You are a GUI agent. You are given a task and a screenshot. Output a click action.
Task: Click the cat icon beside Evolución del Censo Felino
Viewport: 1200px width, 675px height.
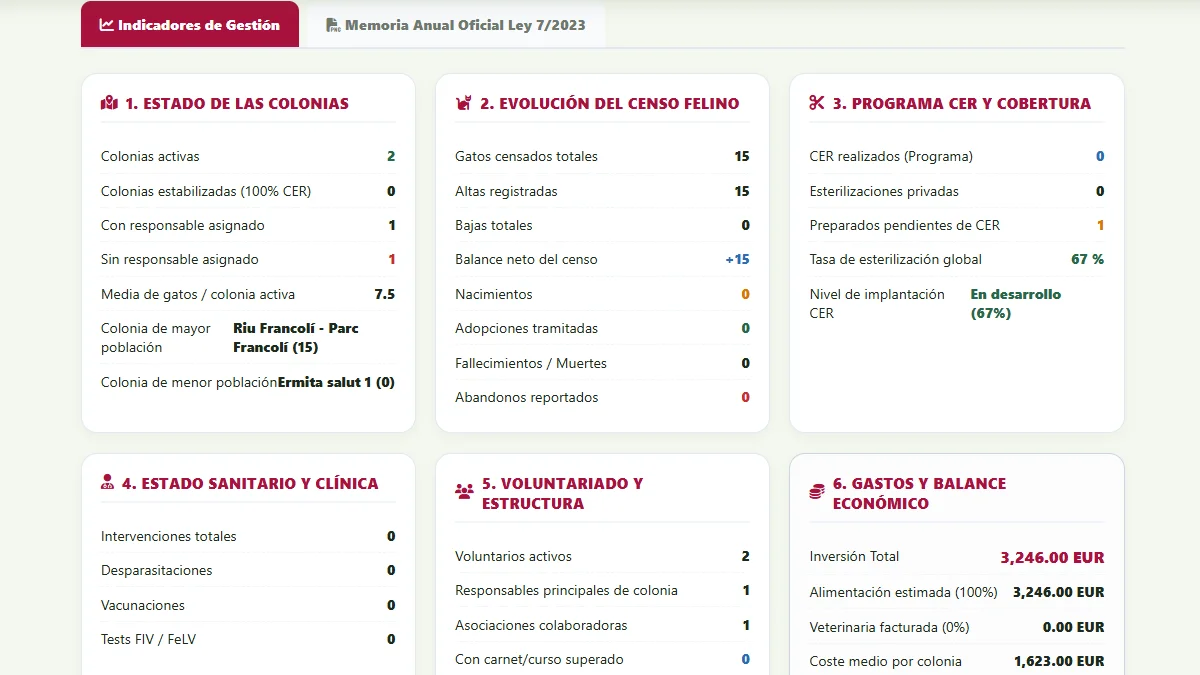[463, 103]
